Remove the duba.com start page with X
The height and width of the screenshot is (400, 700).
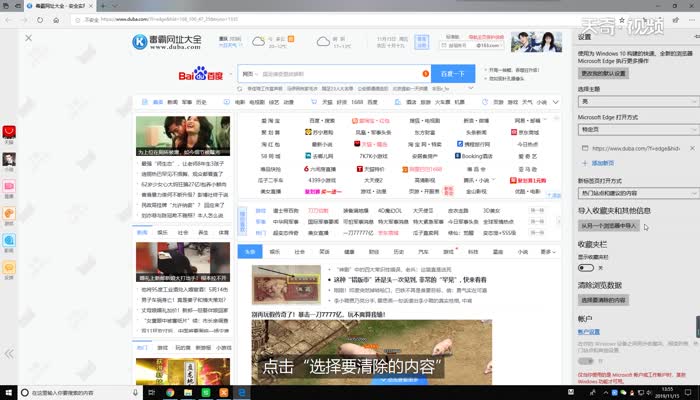(692, 148)
